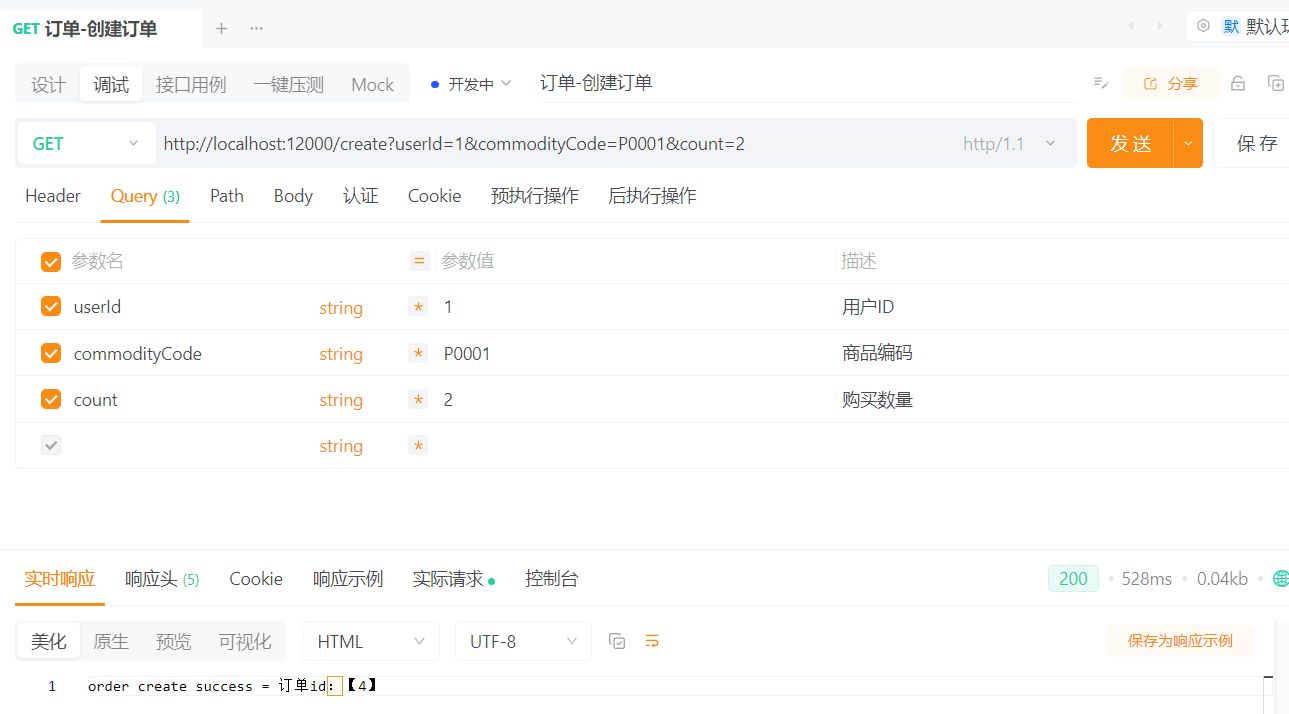This screenshot has width=1289, height=714.
Task: Switch to the 接口用例 tab
Action: (x=191, y=85)
